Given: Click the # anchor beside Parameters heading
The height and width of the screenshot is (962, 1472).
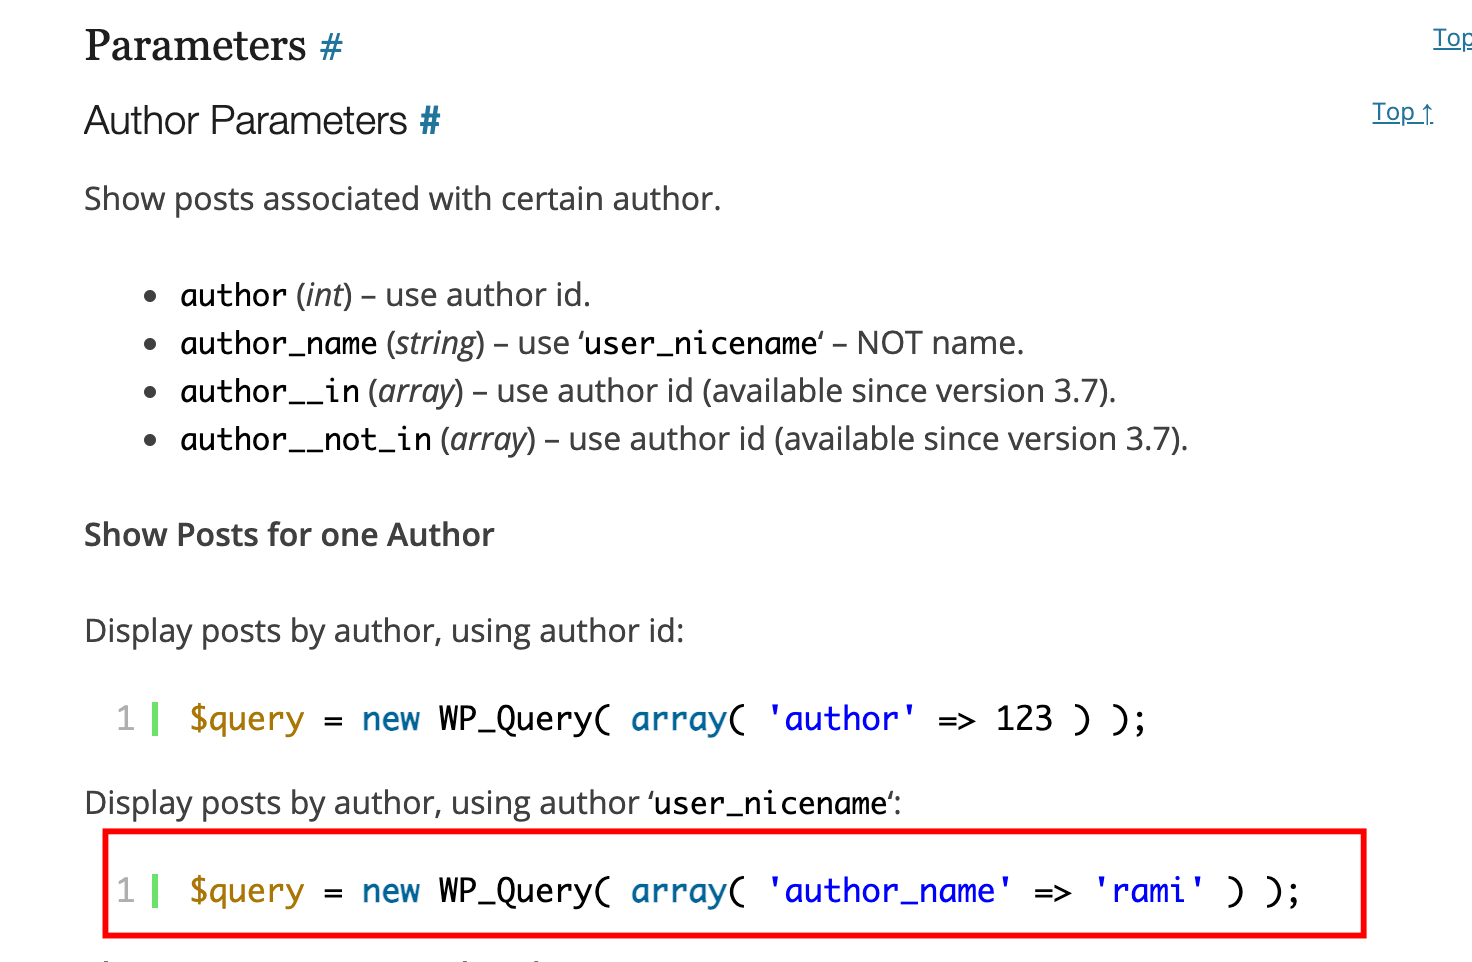Looking at the screenshot, I should pyautogui.click(x=331, y=47).
